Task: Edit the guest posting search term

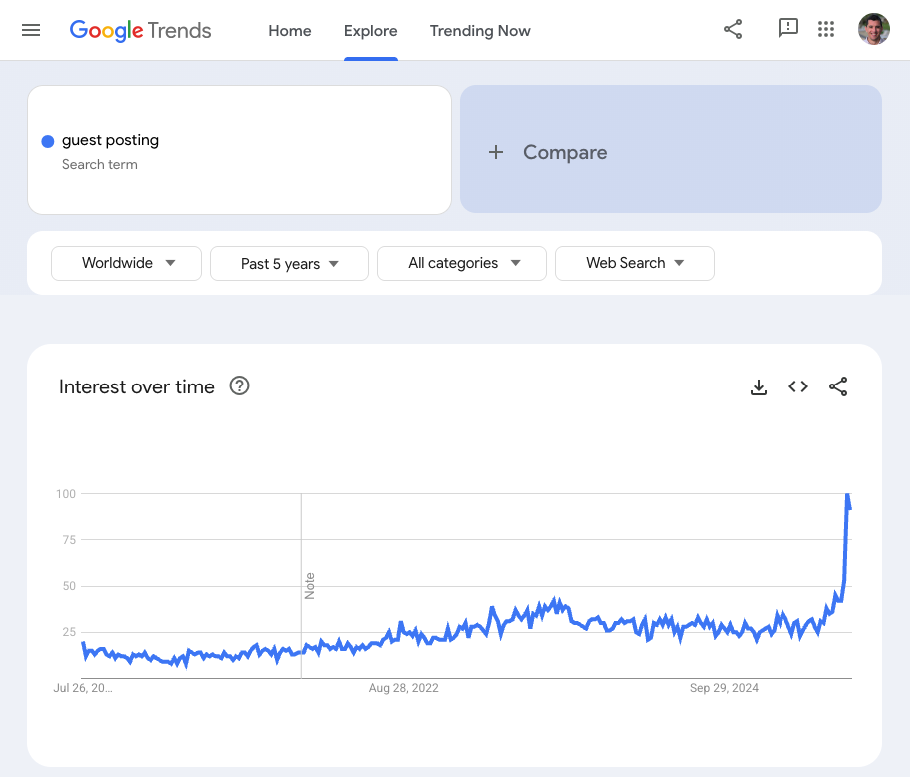Action: tap(110, 140)
